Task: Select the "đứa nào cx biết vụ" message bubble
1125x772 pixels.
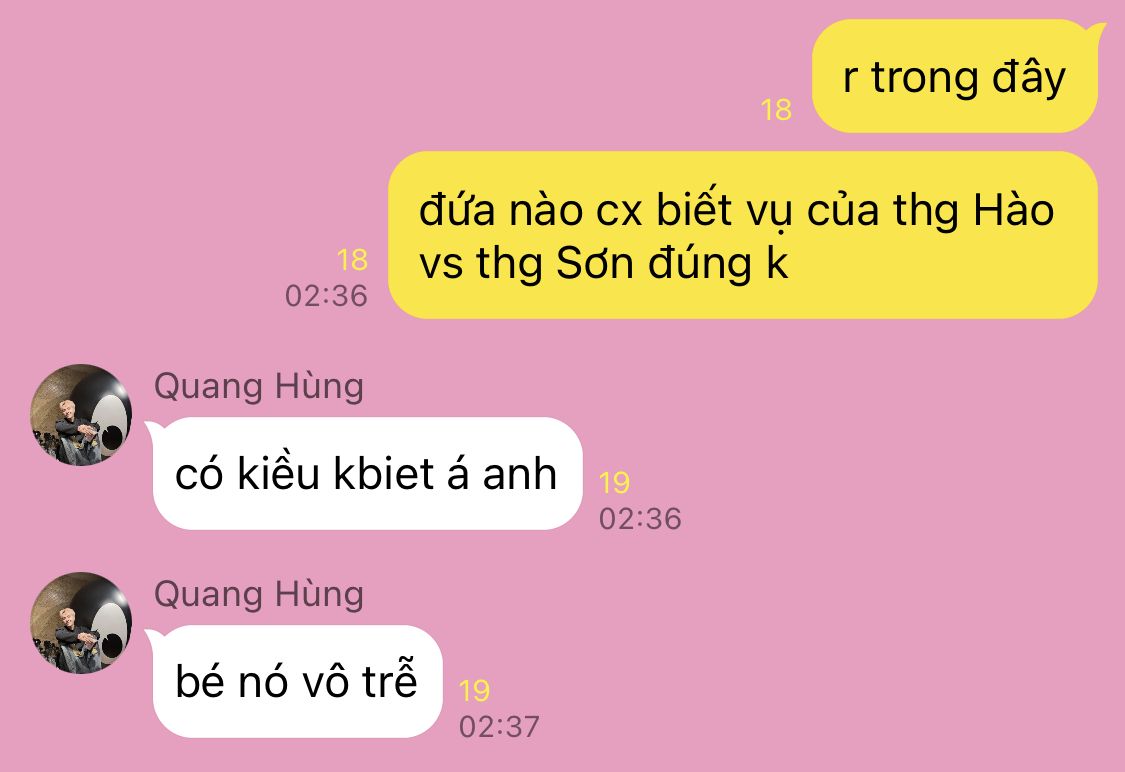Action: 743,235
